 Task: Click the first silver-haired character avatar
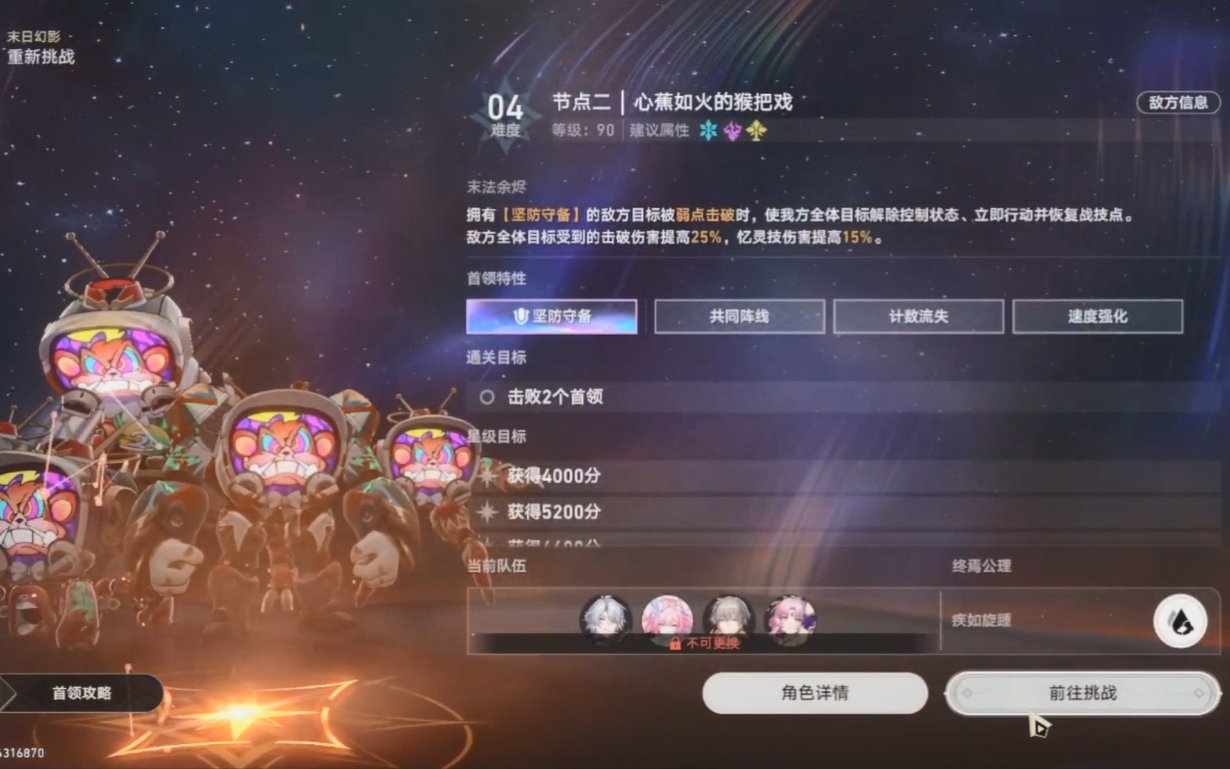(x=606, y=620)
